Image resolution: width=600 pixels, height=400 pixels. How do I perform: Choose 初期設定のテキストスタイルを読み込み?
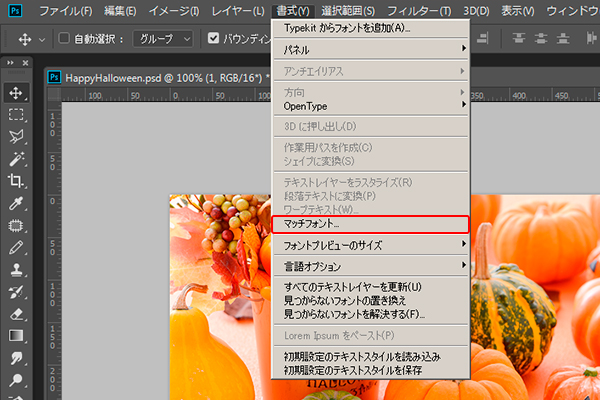pyautogui.click(x=370, y=357)
